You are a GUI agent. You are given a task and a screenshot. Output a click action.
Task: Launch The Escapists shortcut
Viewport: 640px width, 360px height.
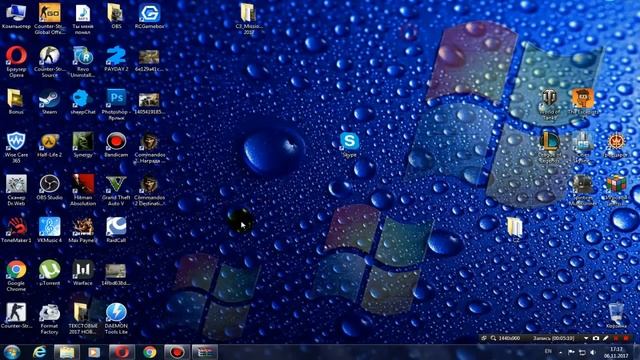pos(583,101)
